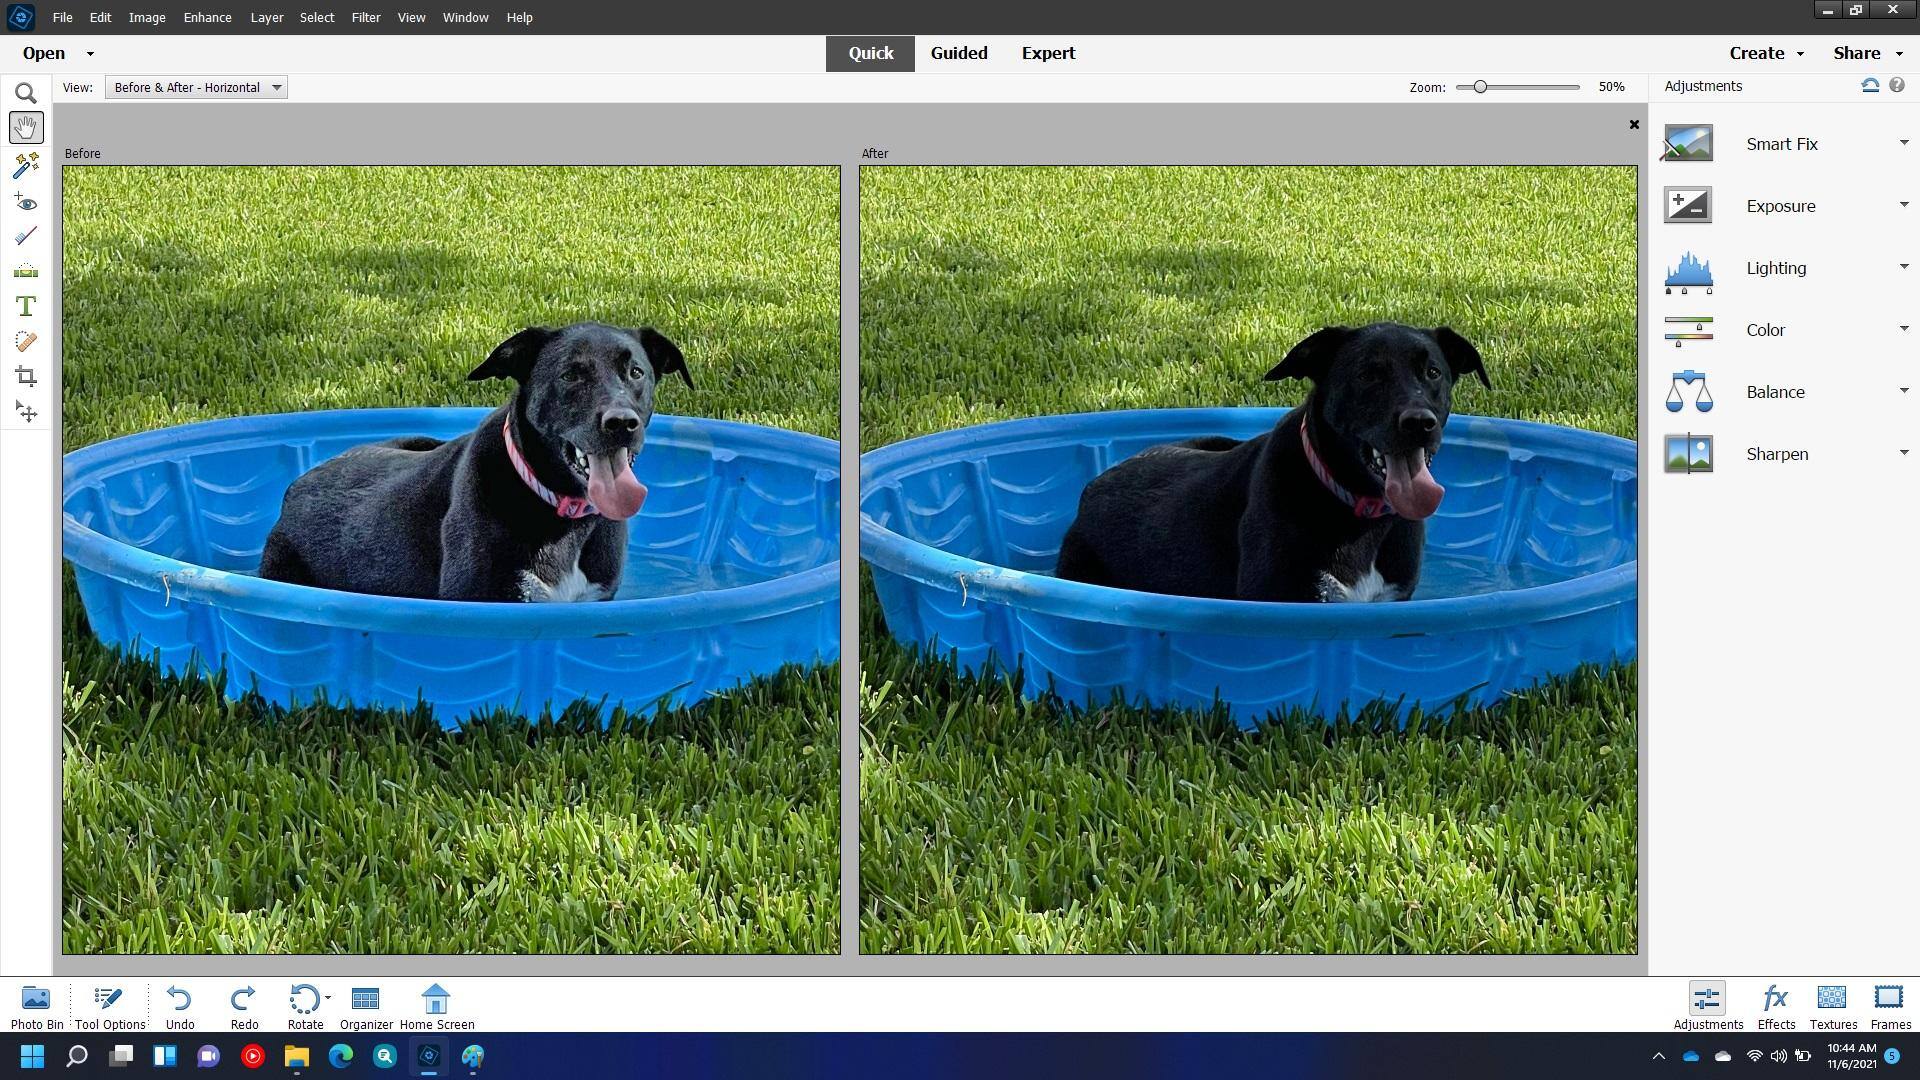The image size is (1920, 1080).
Task: Select the Zoom tool
Action: pyautogui.click(x=26, y=93)
